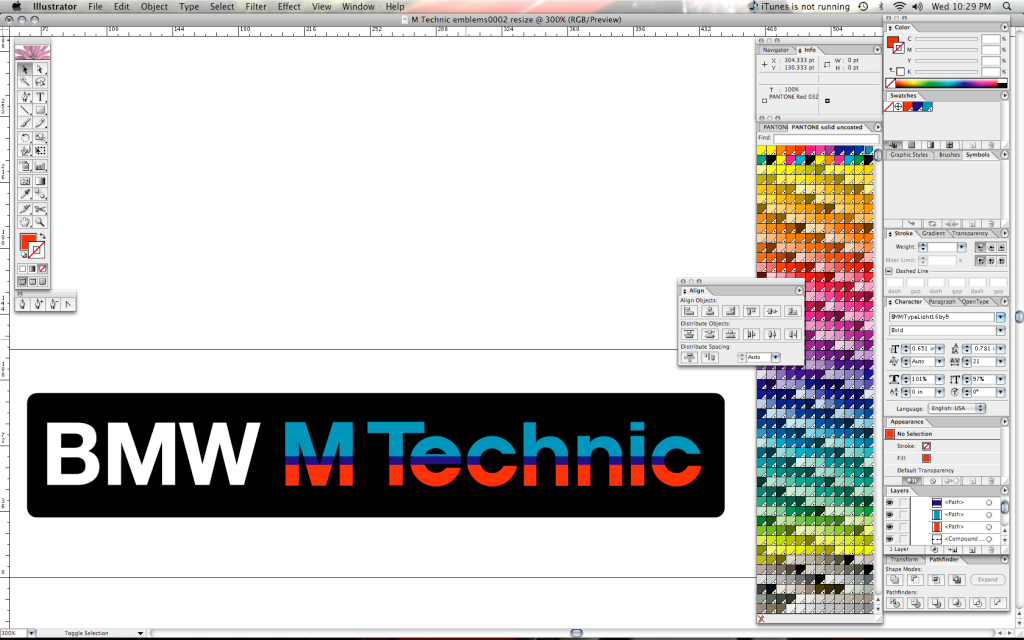Select the Free Transform tool
Image resolution: width=1024 pixels, height=640 pixels.
(x=40, y=151)
